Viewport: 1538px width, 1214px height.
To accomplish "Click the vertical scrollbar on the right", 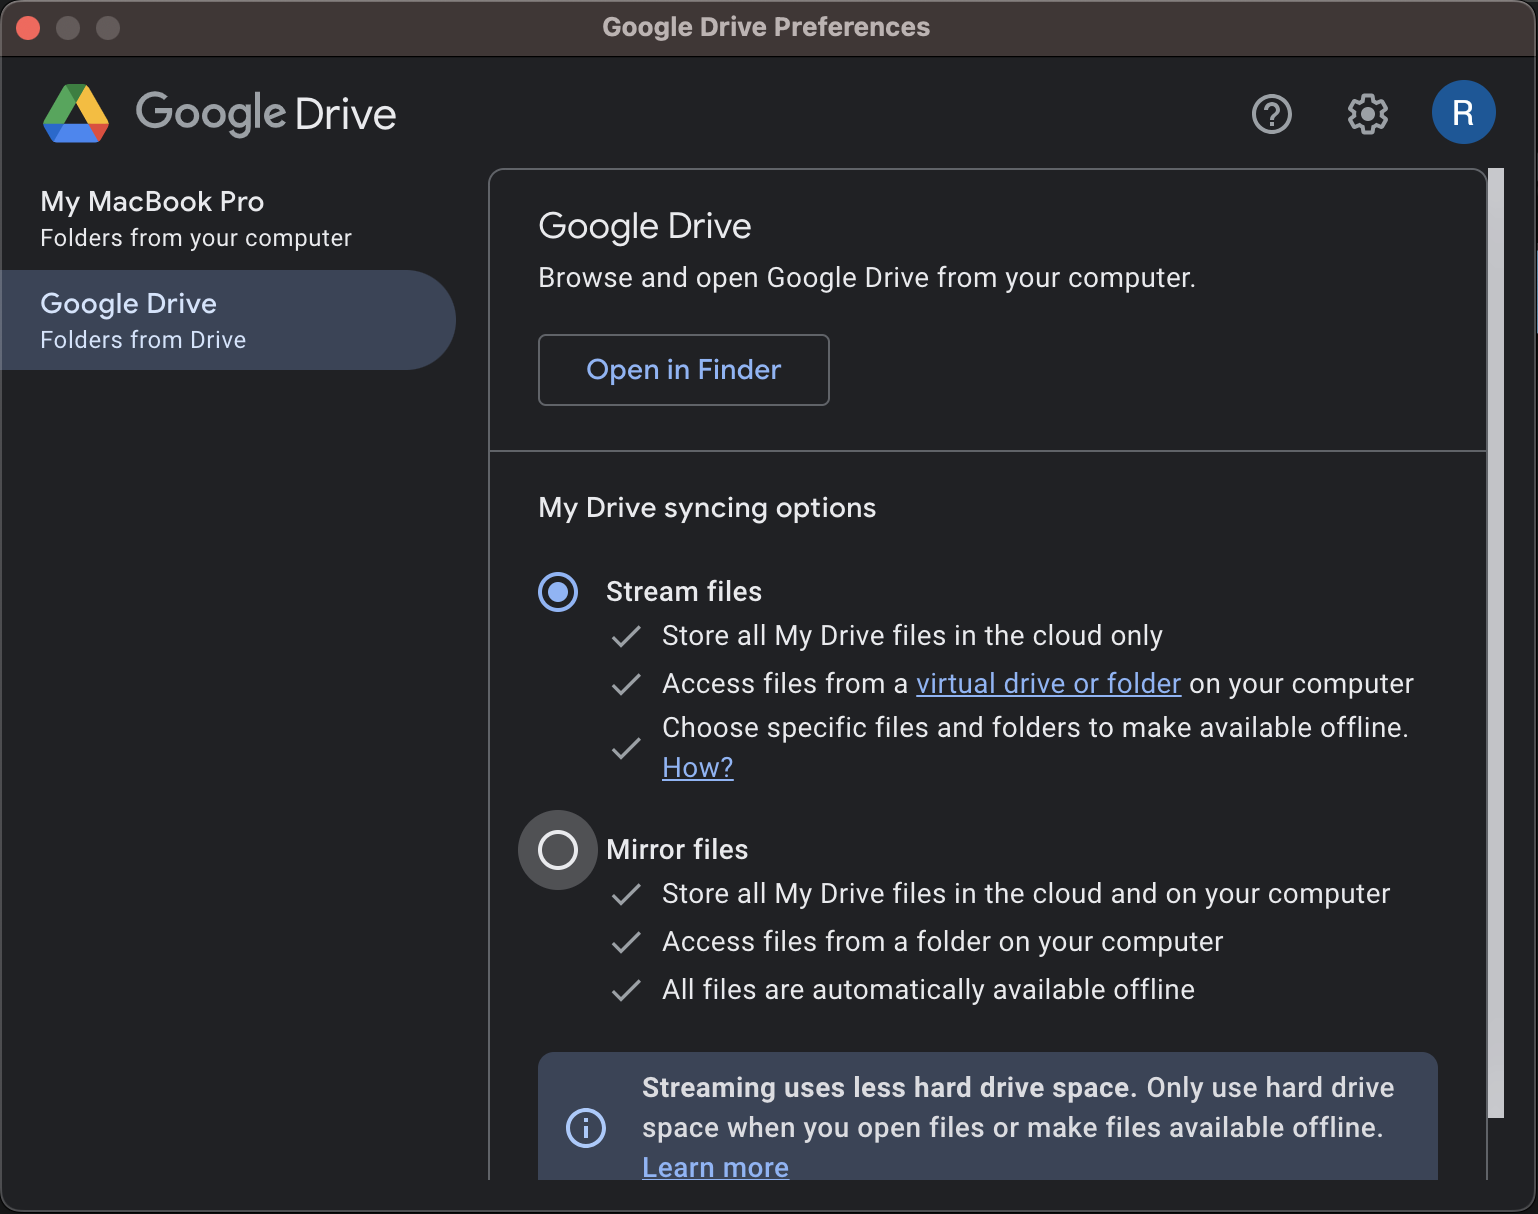I will (x=1495, y=640).
